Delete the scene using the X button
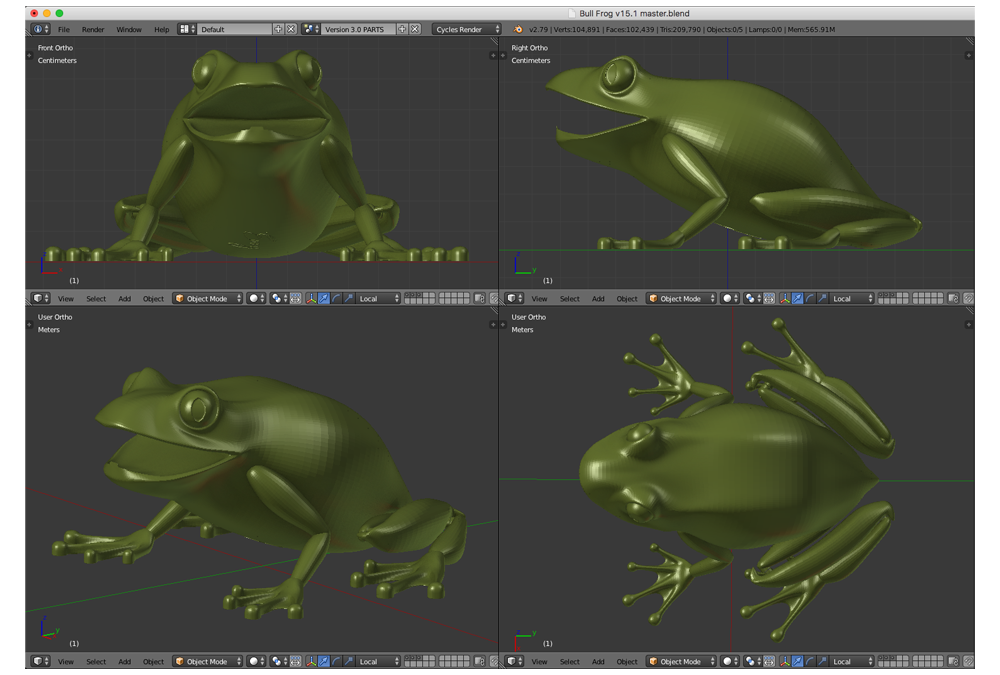Image resolution: width=1000 pixels, height=675 pixels. (x=416, y=30)
